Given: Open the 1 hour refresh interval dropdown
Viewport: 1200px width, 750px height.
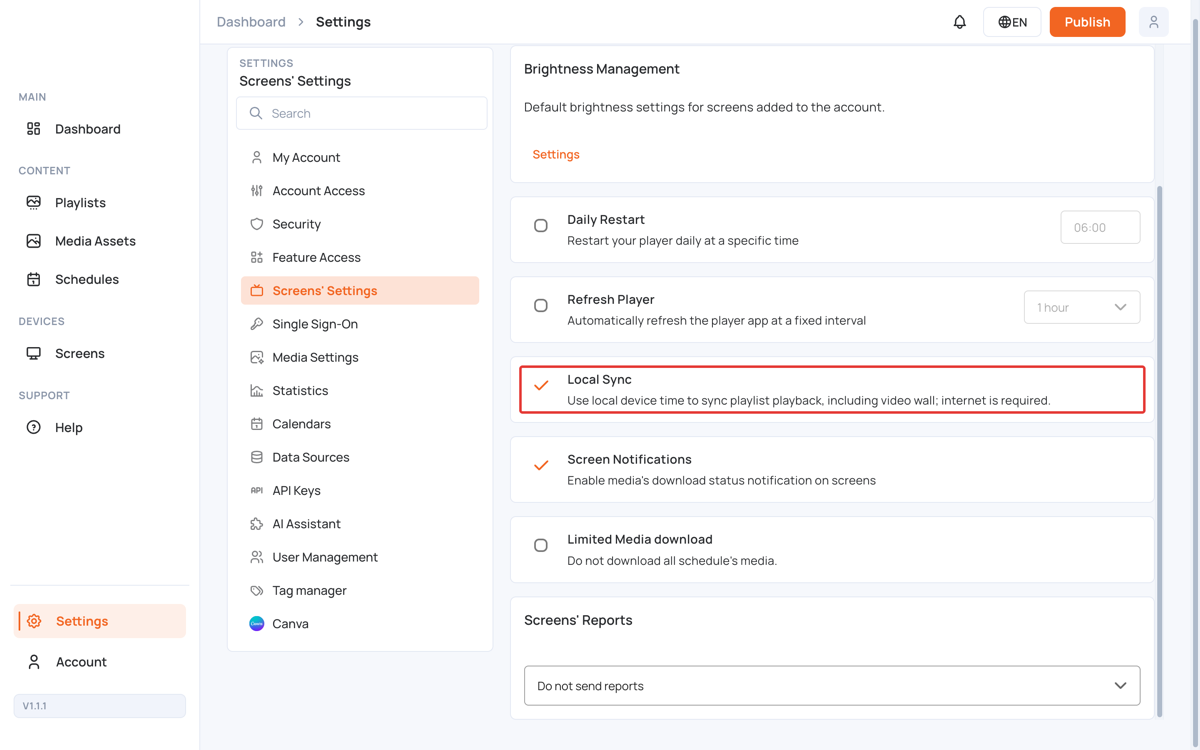Looking at the screenshot, I should click(1082, 307).
